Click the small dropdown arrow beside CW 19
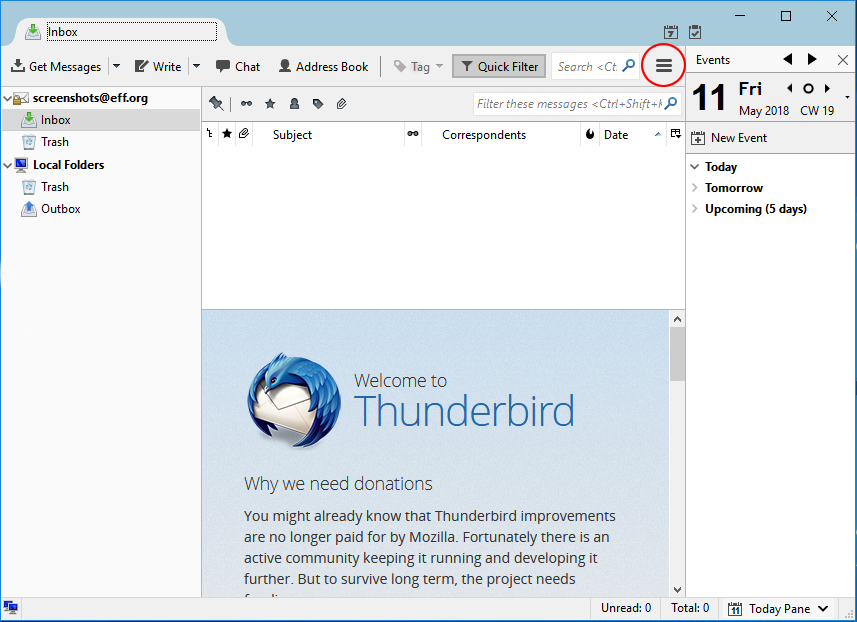 pos(847,97)
